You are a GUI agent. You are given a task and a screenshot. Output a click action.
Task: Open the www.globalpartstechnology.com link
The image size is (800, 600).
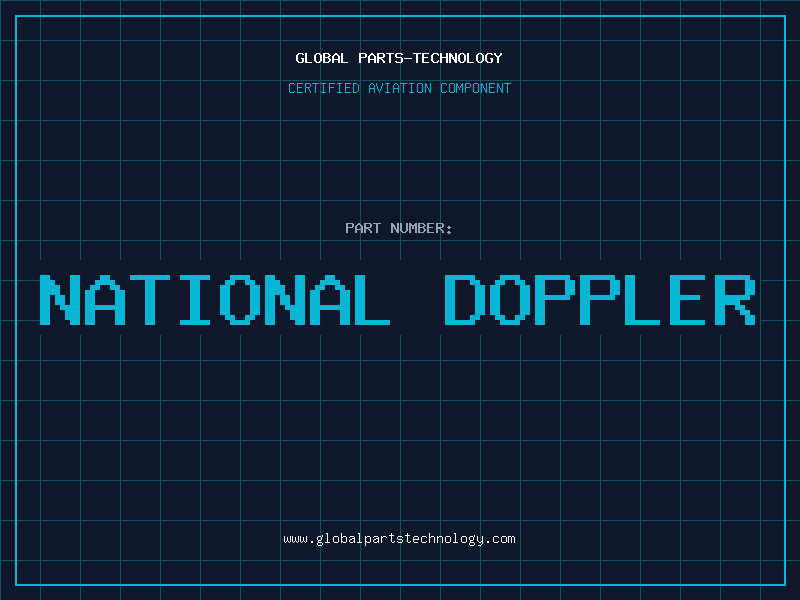coord(399,539)
